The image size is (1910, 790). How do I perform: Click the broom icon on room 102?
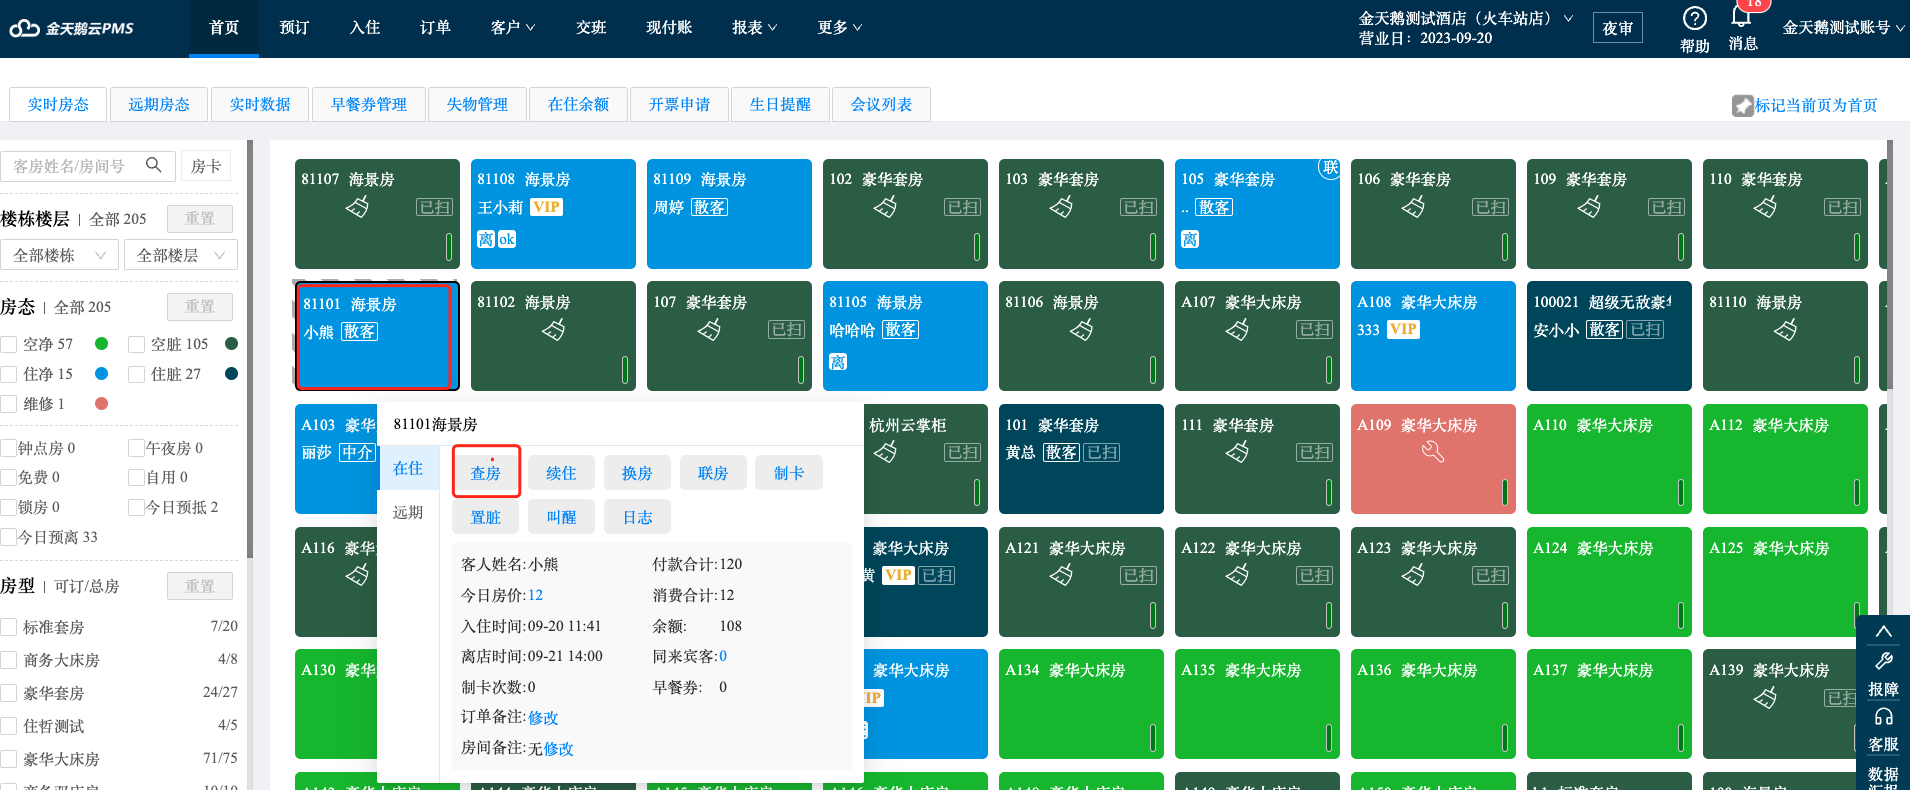(x=885, y=207)
